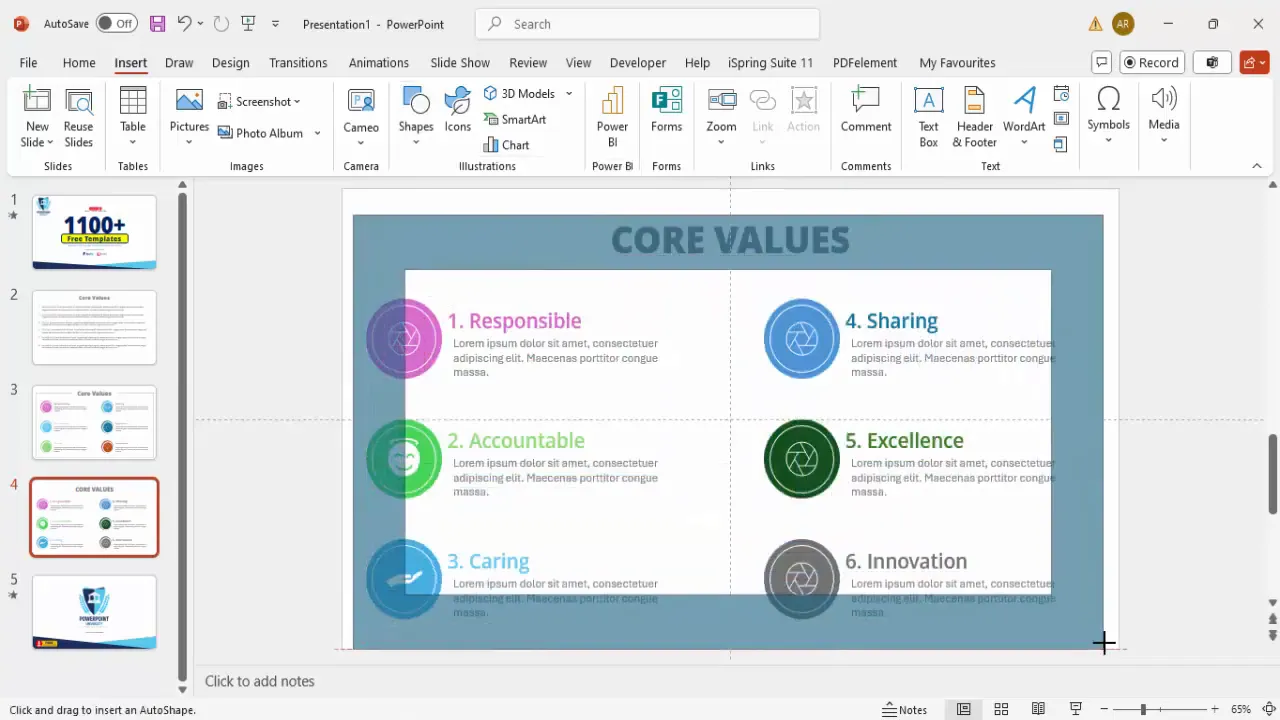Start Slide Show from status bar
Image resolution: width=1280 pixels, height=720 pixels.
[x=1076, y=709]
